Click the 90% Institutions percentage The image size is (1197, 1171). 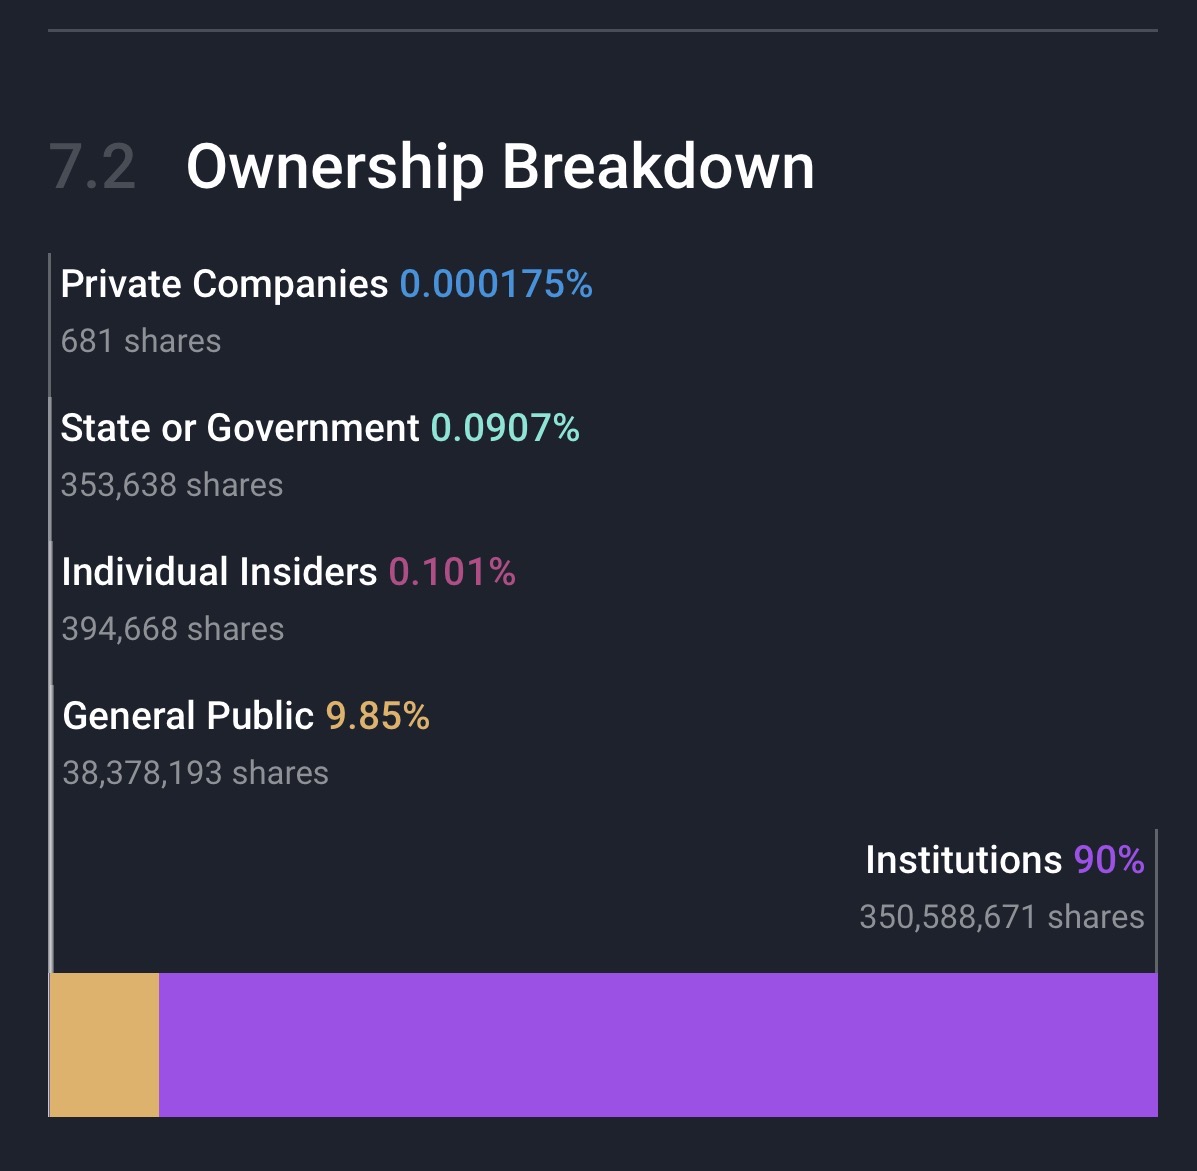click(x=1109, y=861)
